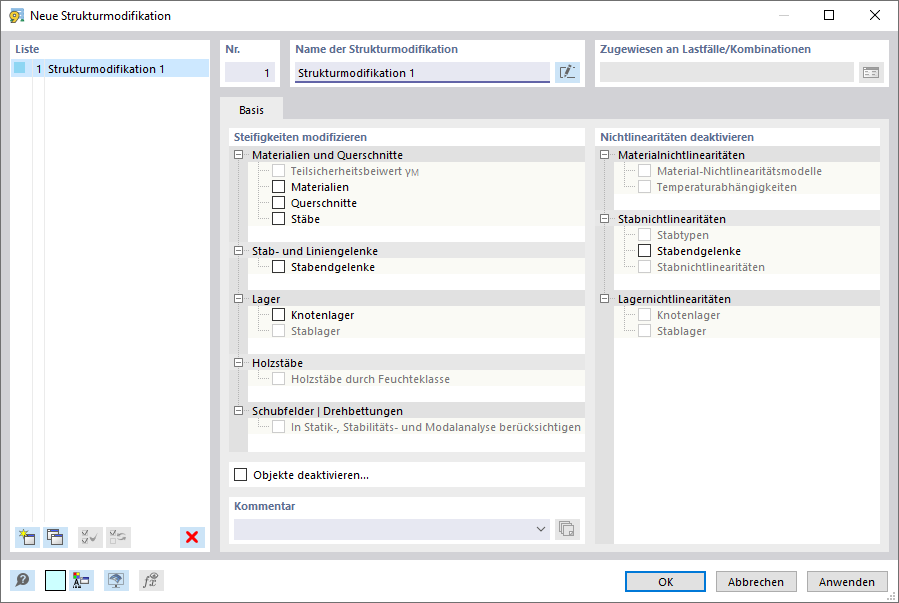The image size is (899, 603).
Task: Click the Anwenden button
Action: click(847, 581)
